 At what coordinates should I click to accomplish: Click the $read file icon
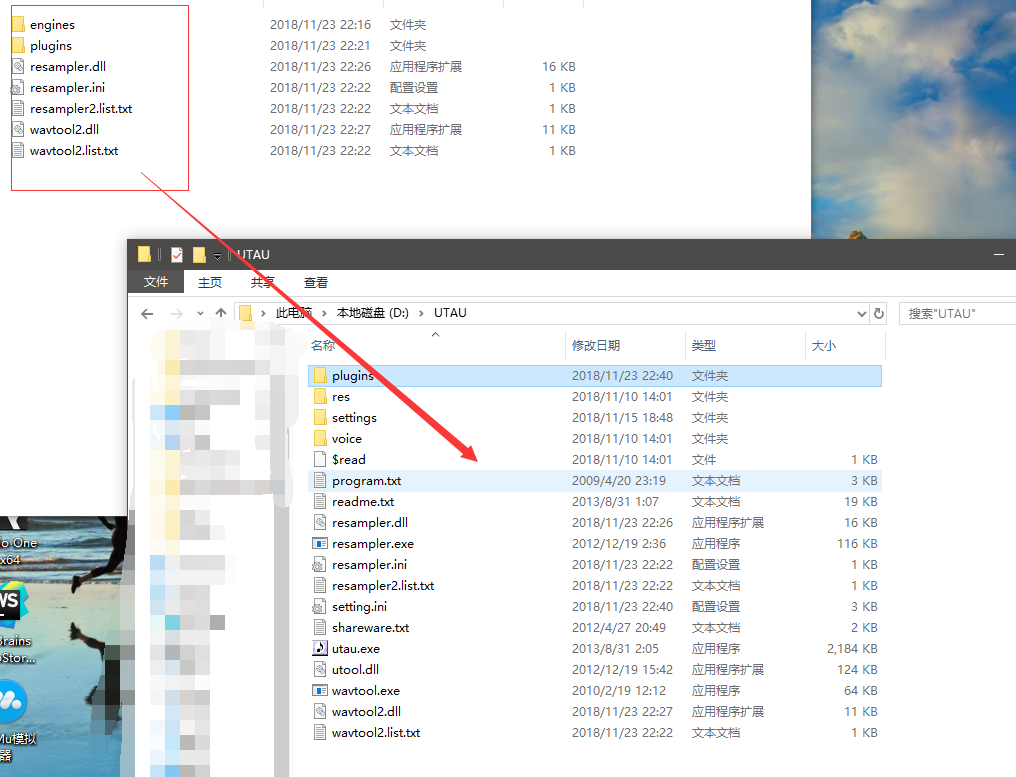319,459
